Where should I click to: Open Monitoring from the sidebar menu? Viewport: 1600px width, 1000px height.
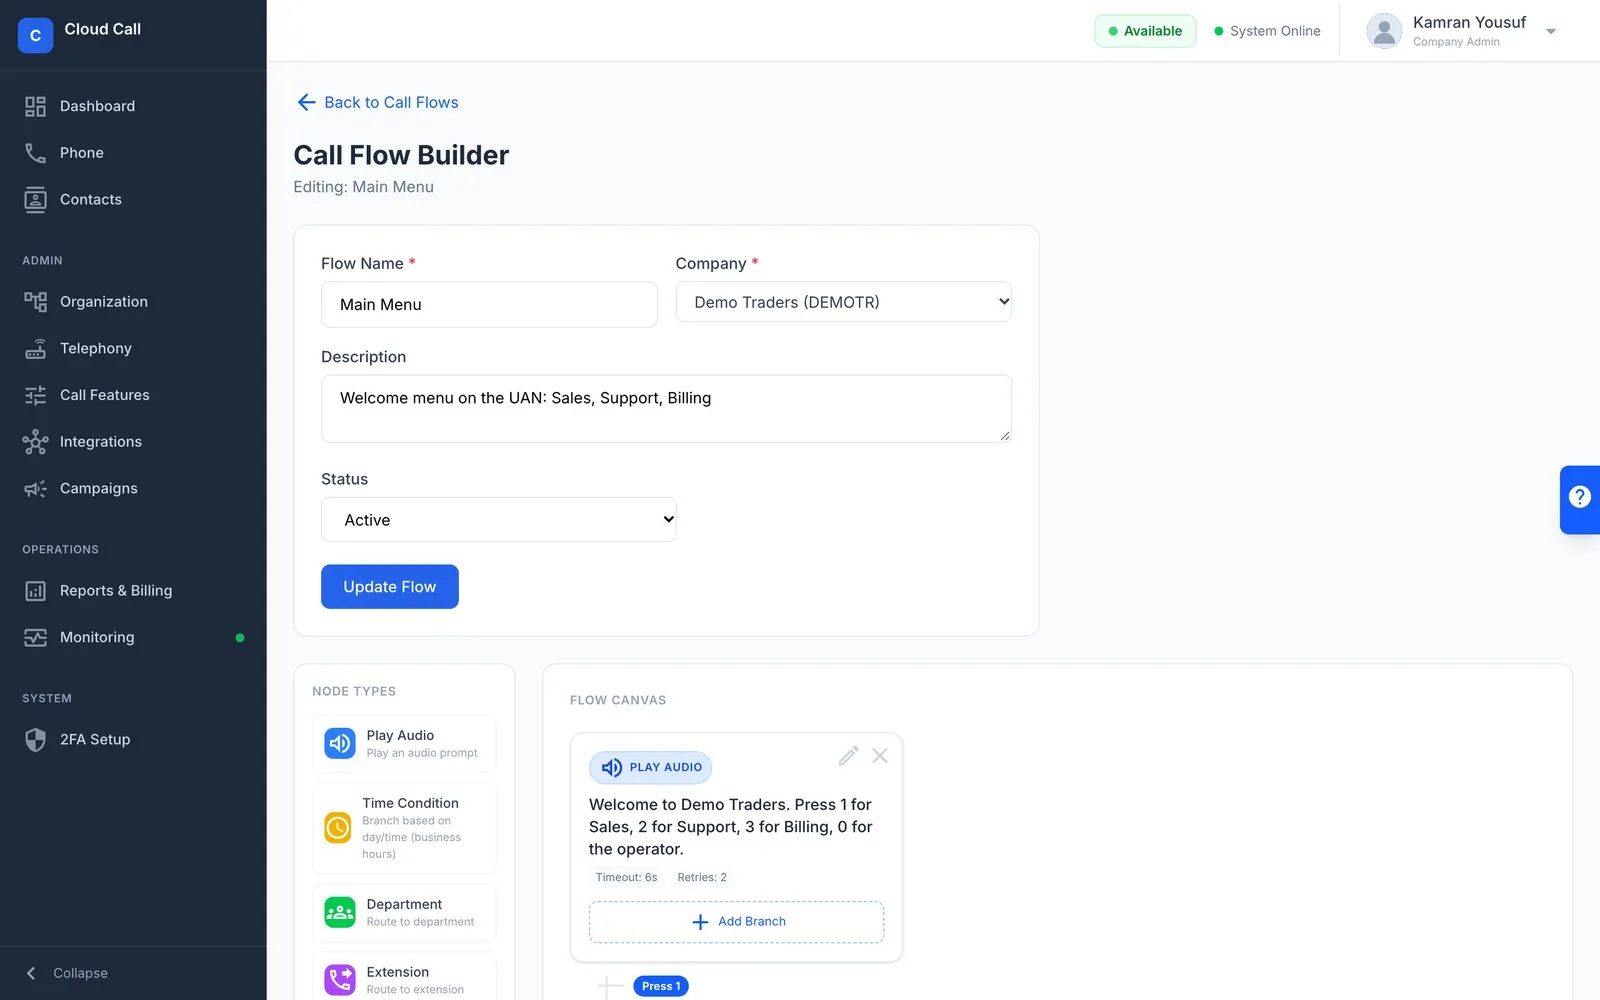coord(133,637)
